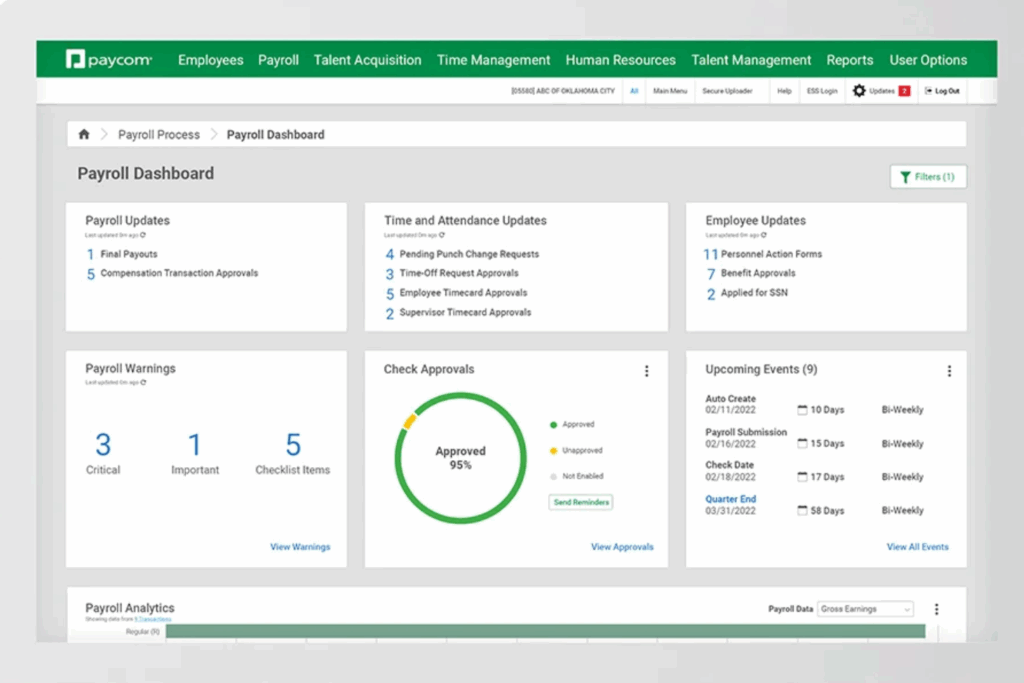Open the Employees menu
Screen dimensions: 1024x683
tap(210, 60)
